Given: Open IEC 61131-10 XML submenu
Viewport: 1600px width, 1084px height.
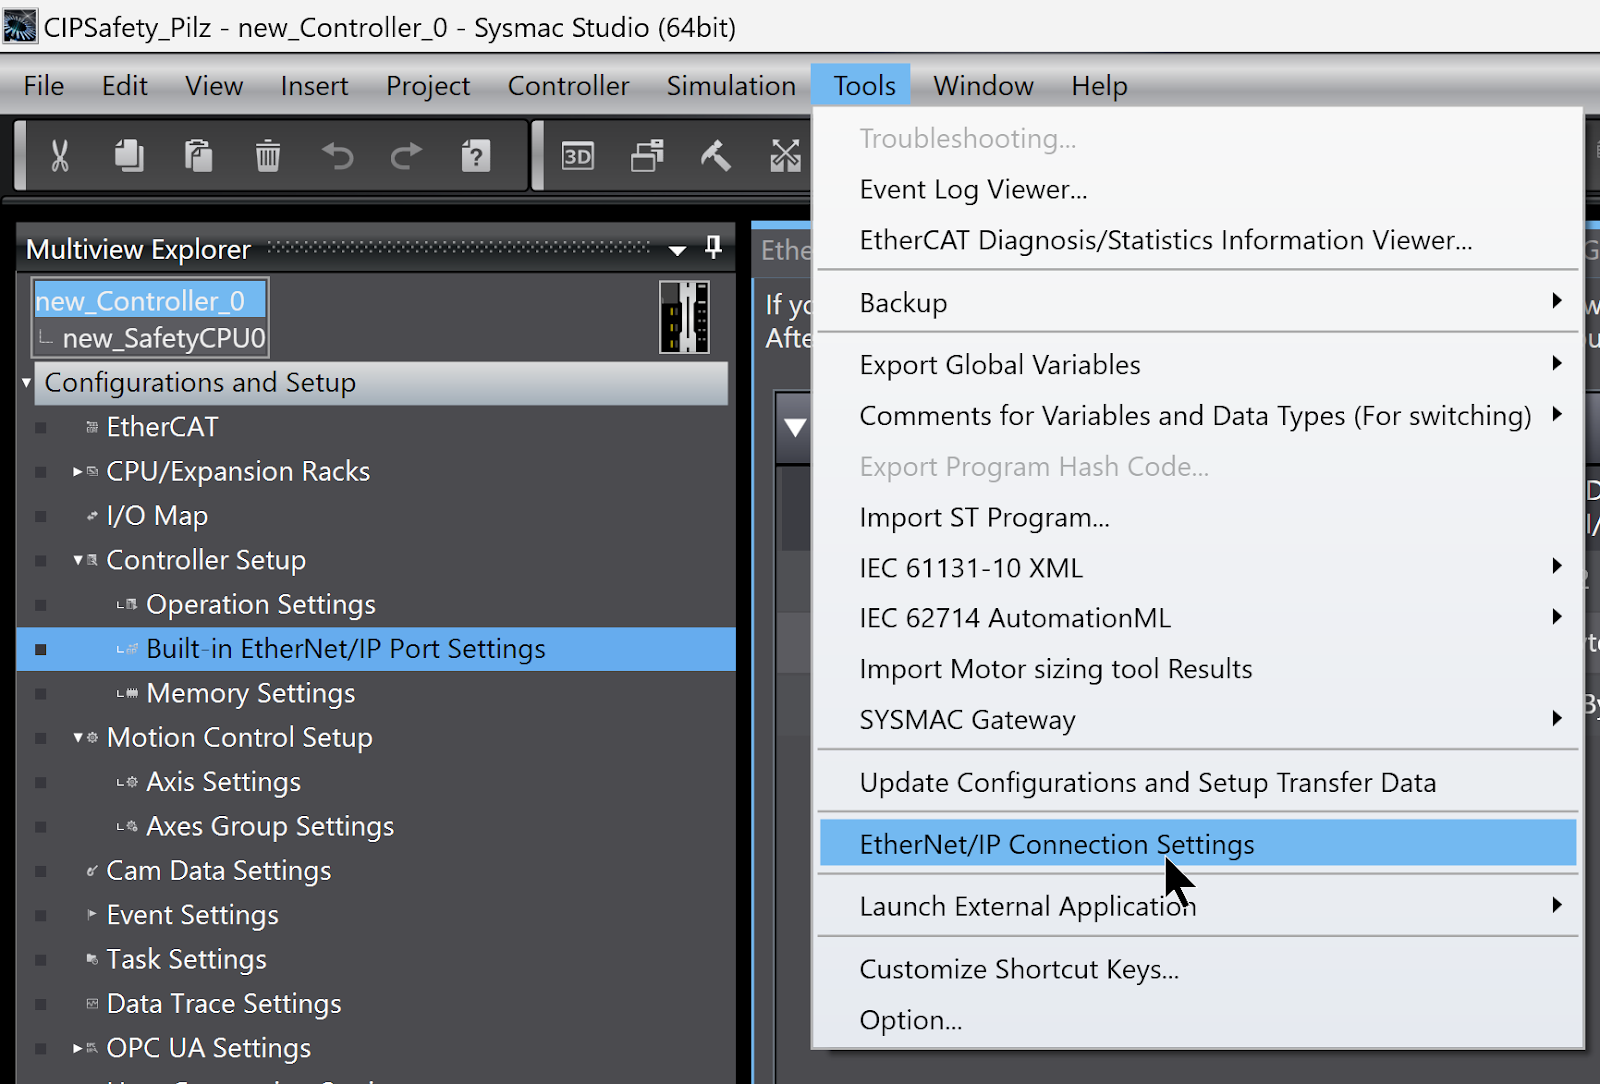Looking at the screenshot, I should (1198, 567).
